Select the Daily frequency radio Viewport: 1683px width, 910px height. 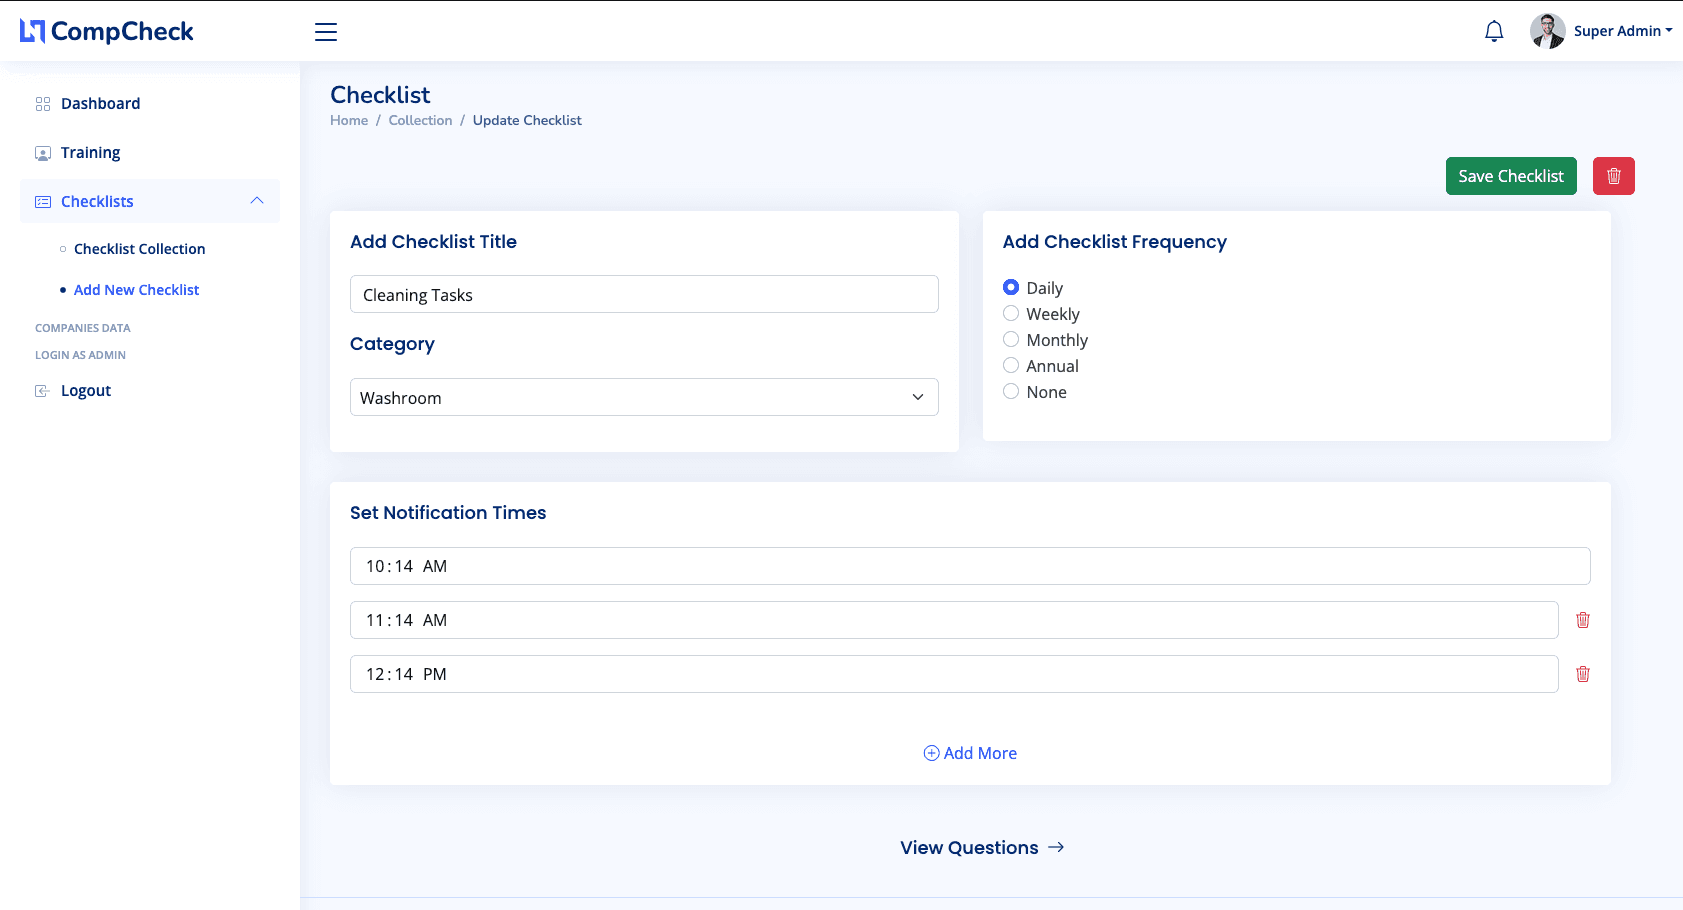pyautogui.click(x=1011, y=287)
